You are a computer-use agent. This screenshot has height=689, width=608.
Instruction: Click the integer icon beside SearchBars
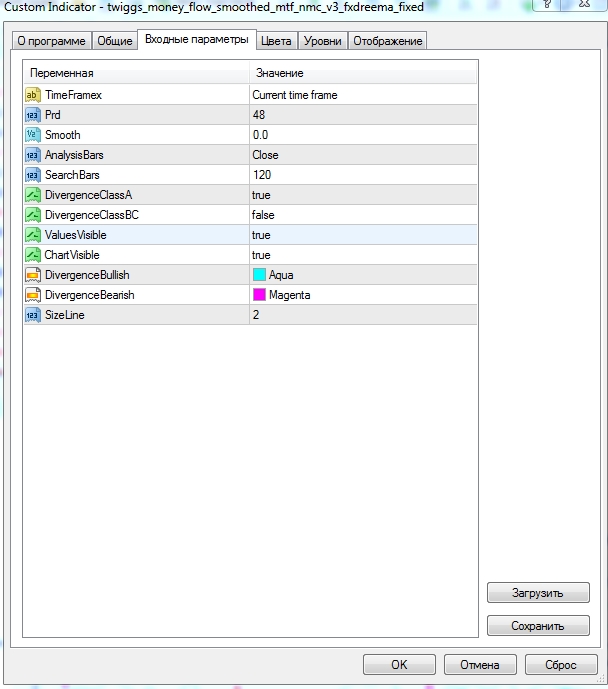point(33,175)
